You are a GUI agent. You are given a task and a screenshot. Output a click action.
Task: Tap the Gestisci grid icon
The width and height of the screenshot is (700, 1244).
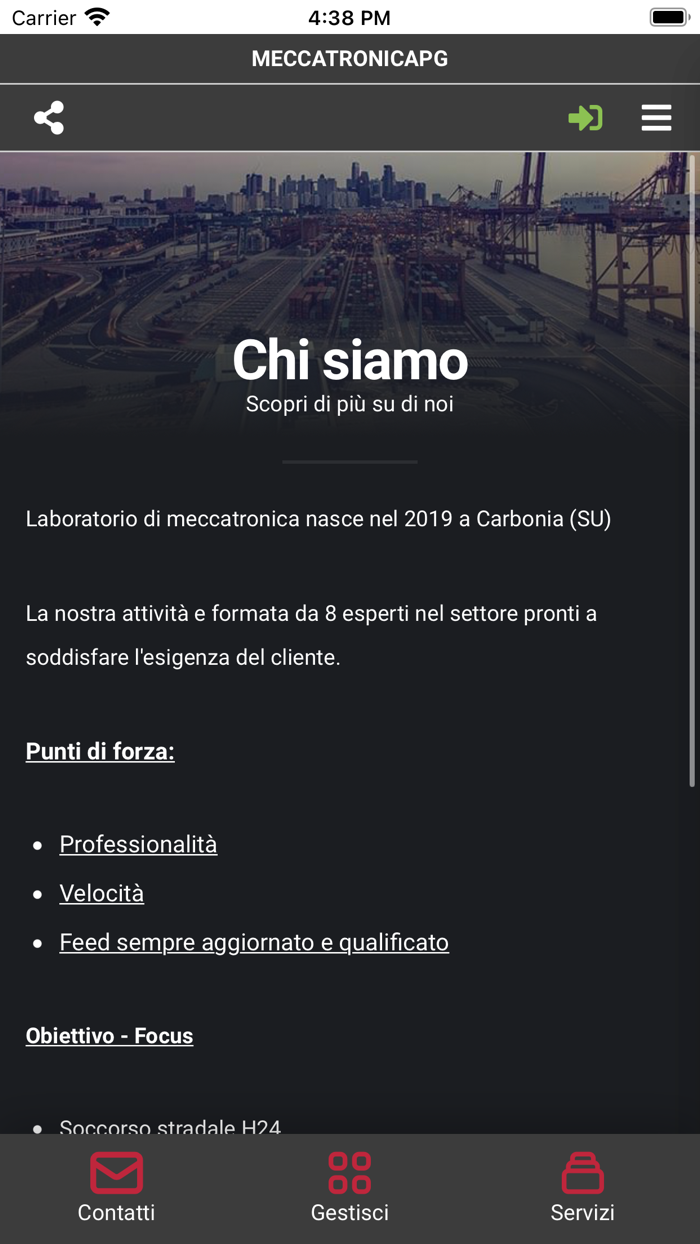tap(350, 1173)
